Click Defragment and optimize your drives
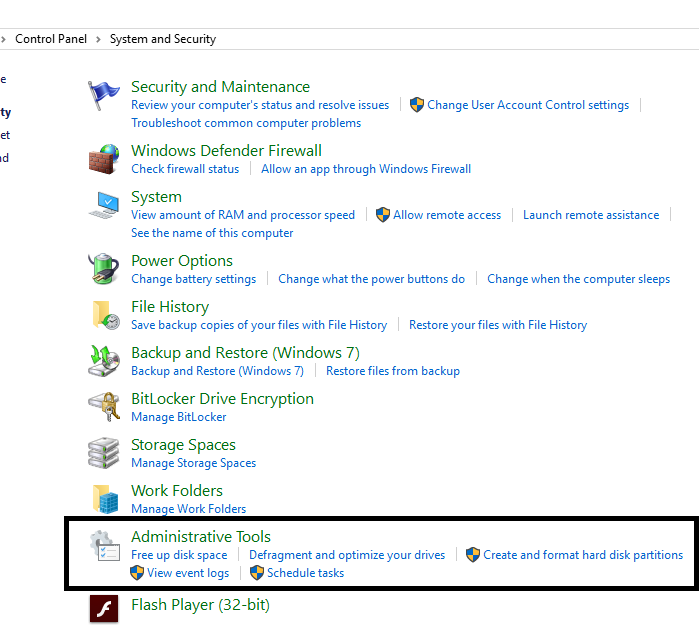This screenshot has width=699, height=633. coord(347,555)
